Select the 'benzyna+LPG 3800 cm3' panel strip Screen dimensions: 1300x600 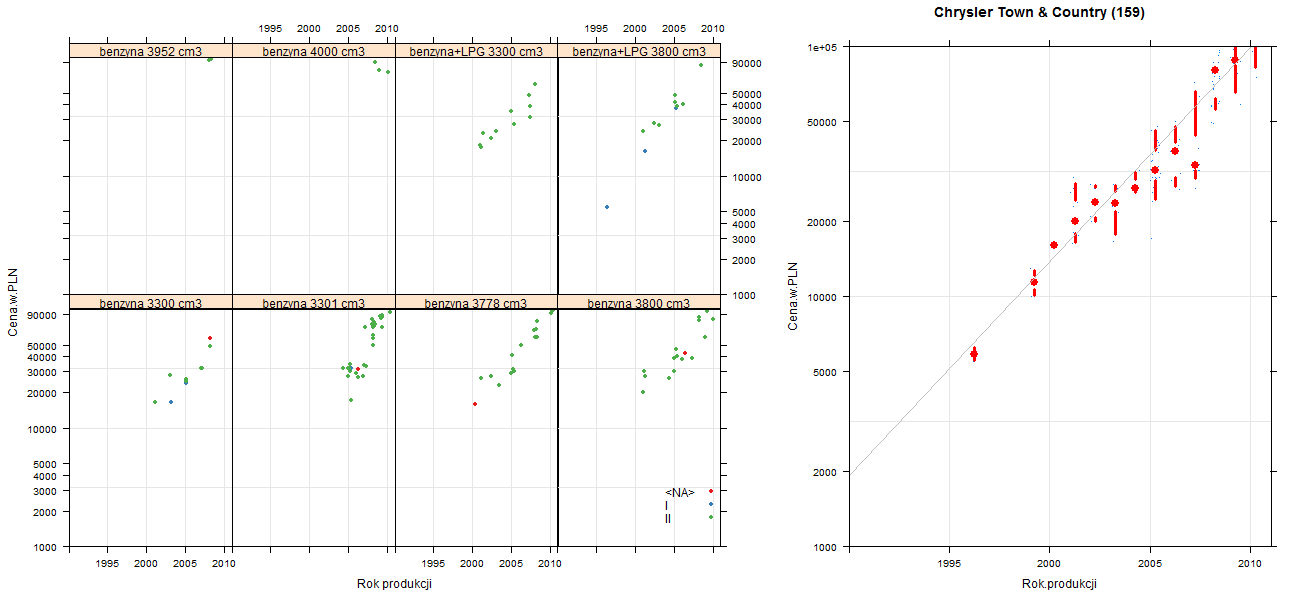tap(639, 51)
